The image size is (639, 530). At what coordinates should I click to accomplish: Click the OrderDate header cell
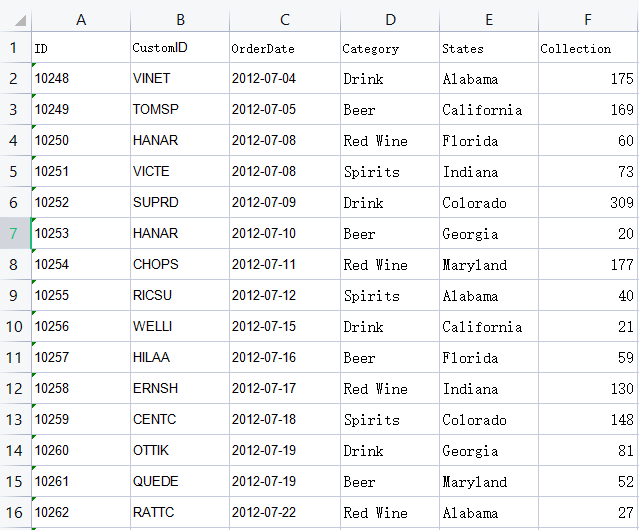click(x=285, y=47)
